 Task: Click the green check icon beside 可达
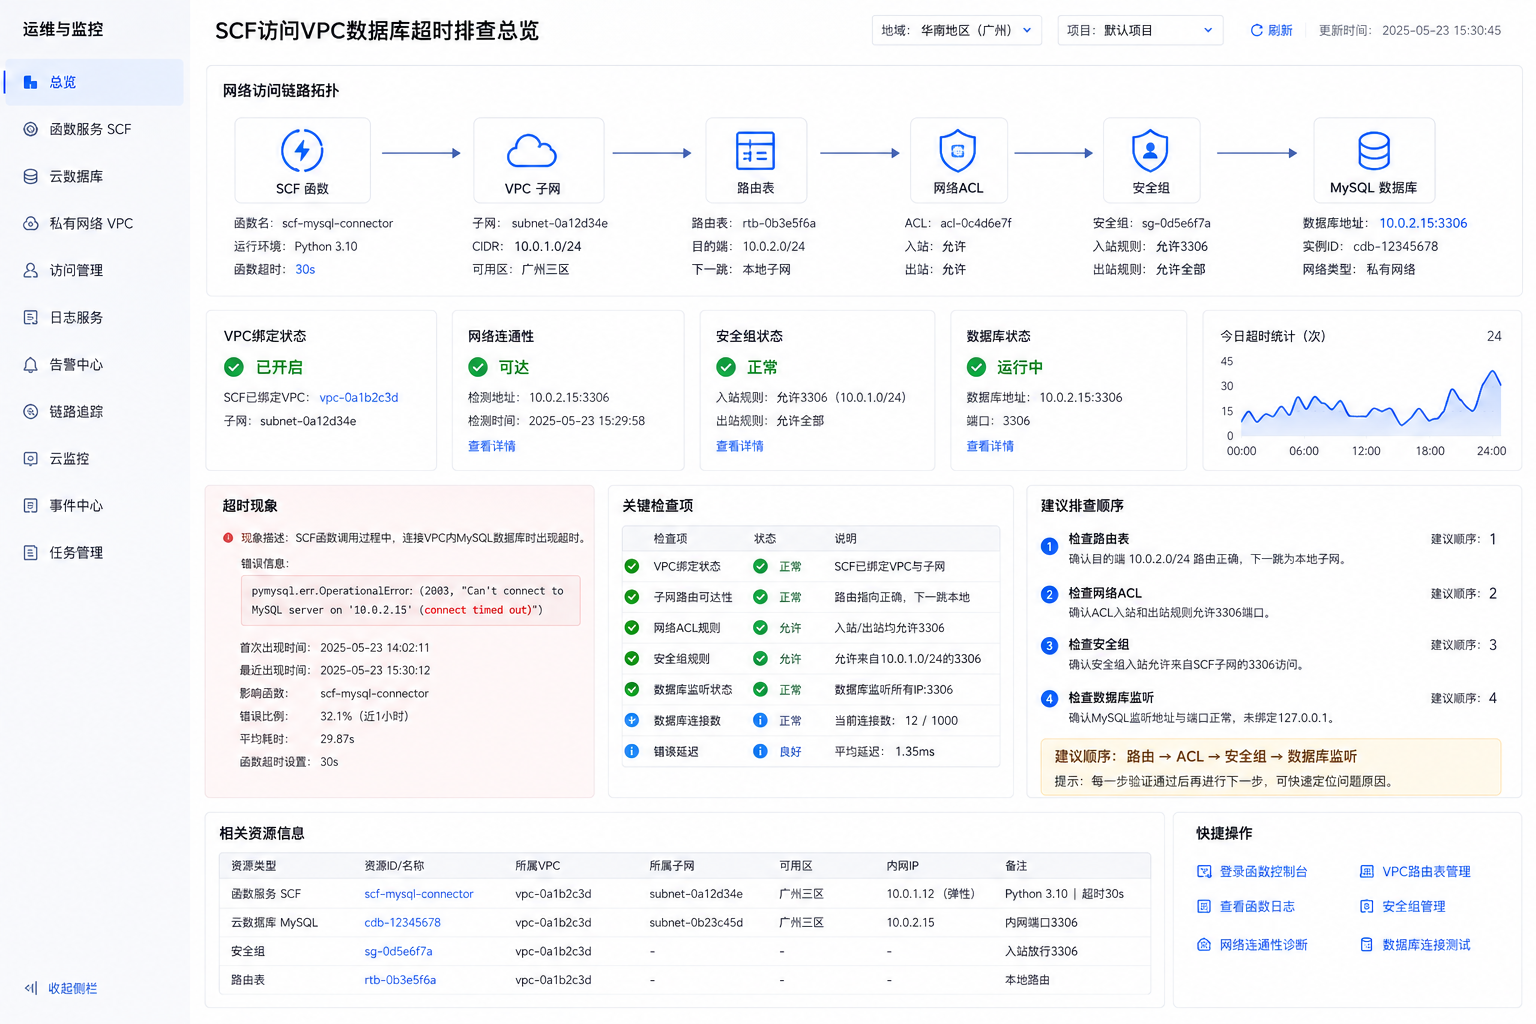[478, 367]
